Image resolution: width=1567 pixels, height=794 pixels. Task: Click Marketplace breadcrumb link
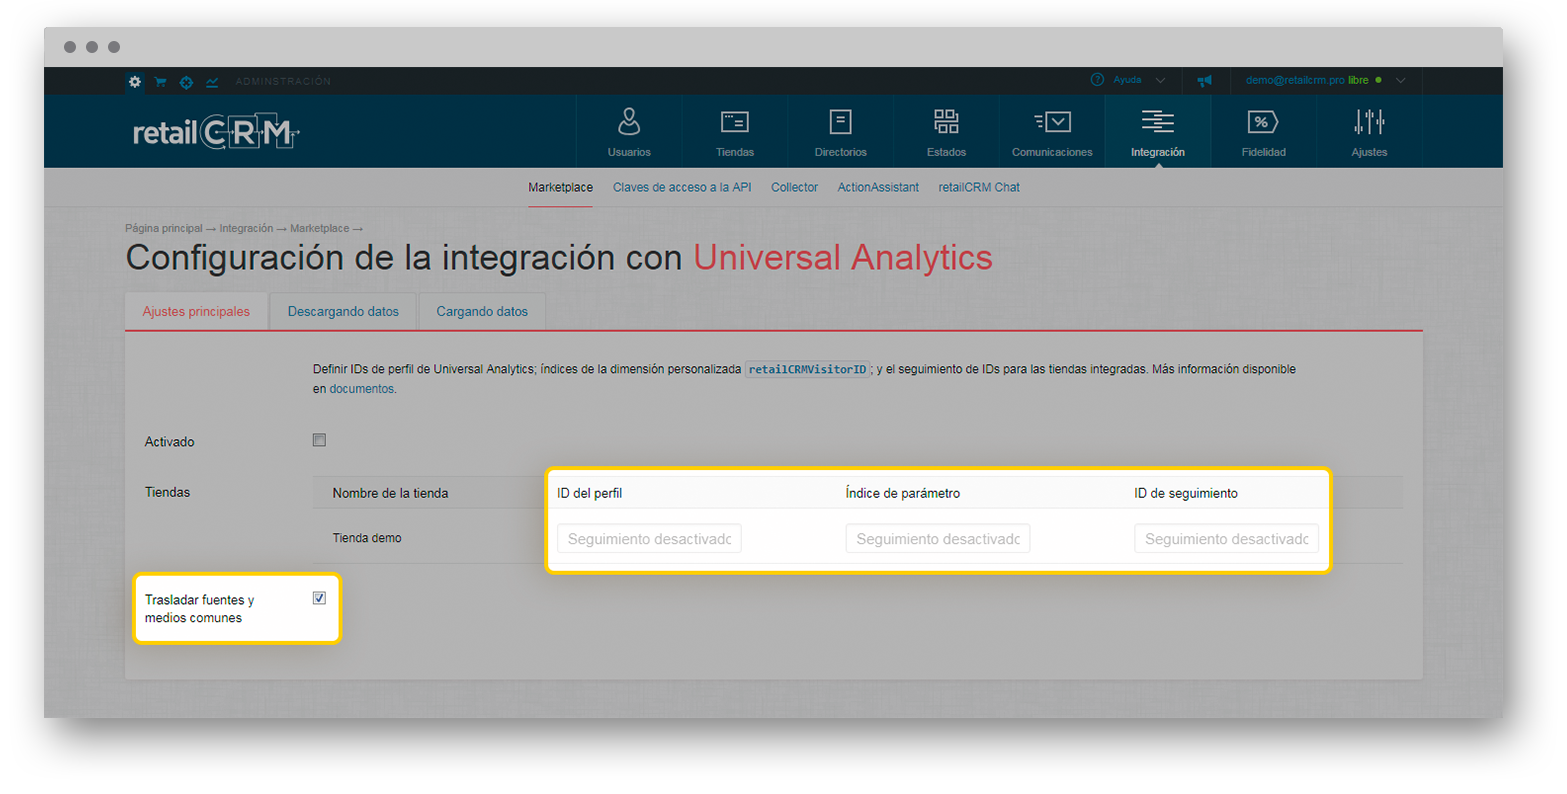point(319,229)
